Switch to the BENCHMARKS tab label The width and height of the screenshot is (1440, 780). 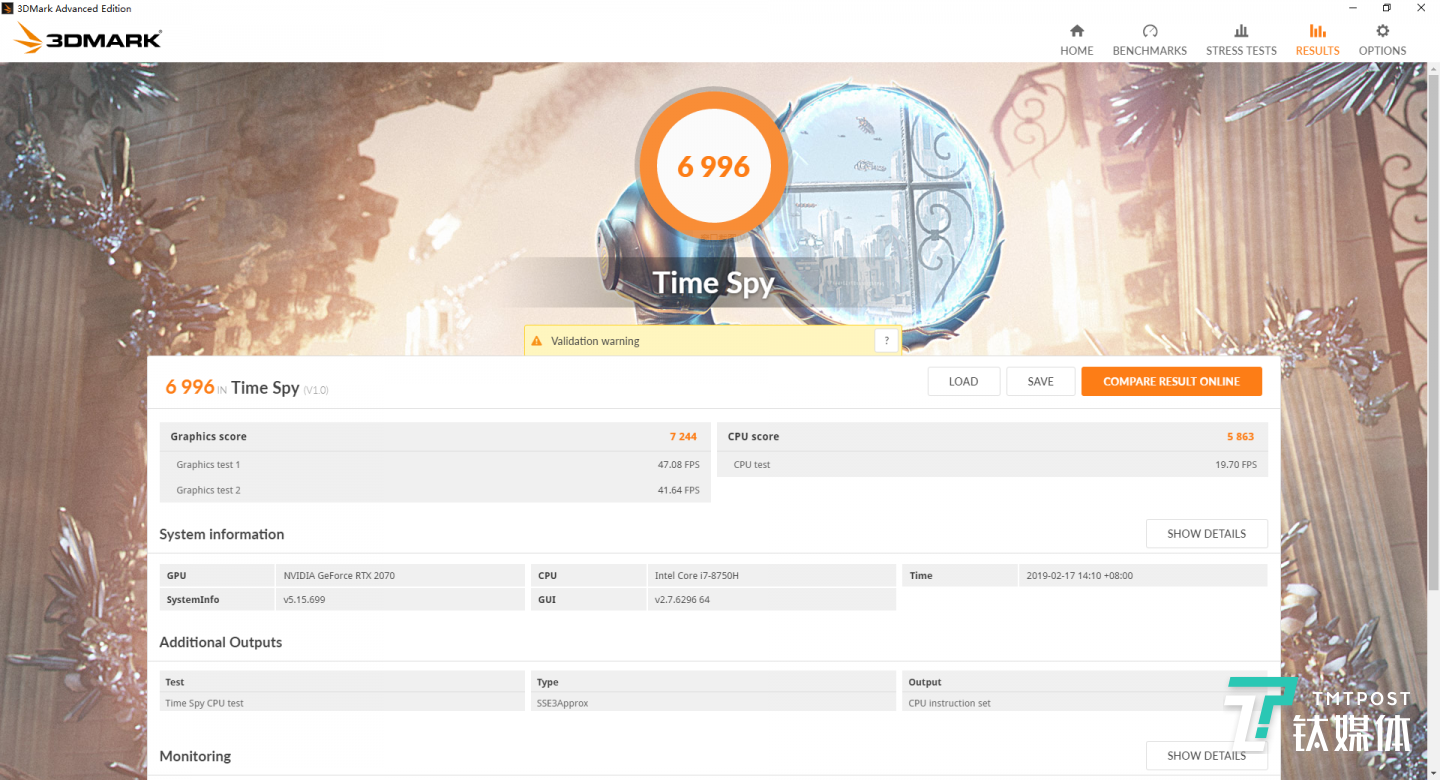tap(1149, 51)
